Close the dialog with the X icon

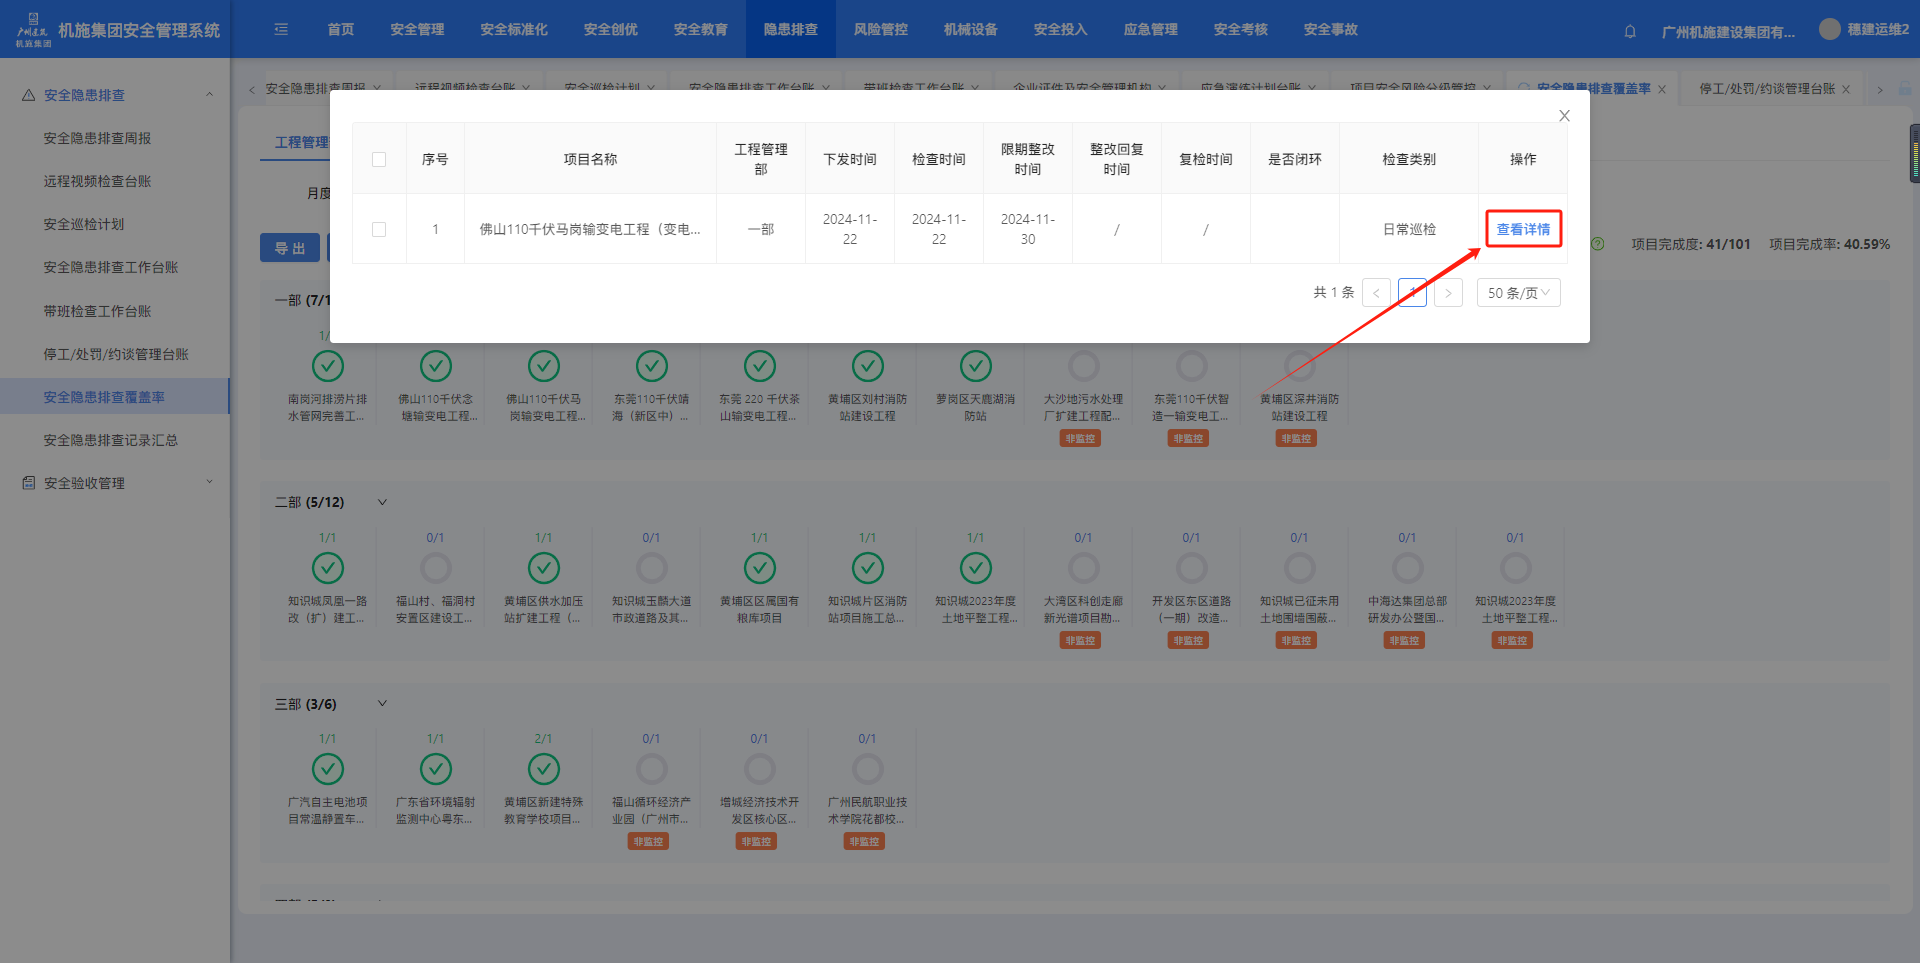(1564, 116)
